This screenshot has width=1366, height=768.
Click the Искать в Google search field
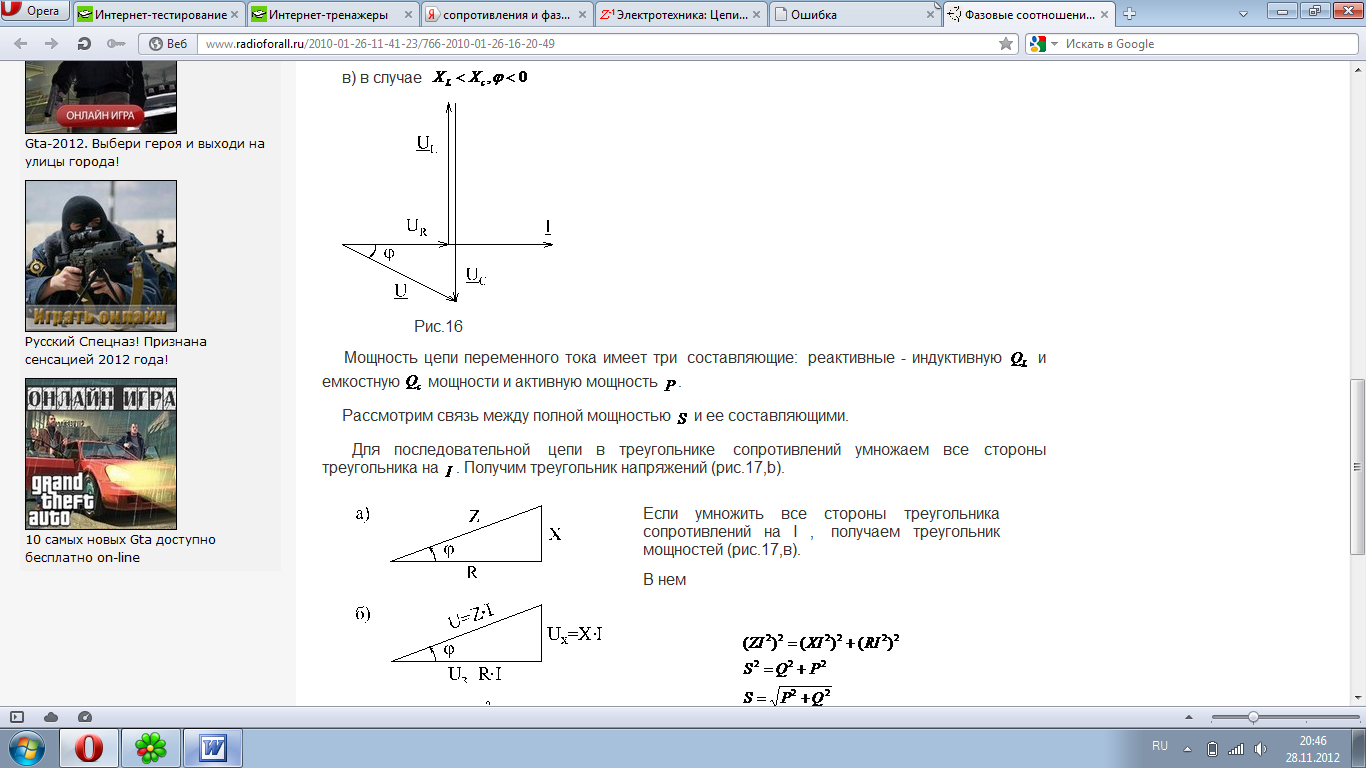pyautogui.click(x=1205, y=44)
